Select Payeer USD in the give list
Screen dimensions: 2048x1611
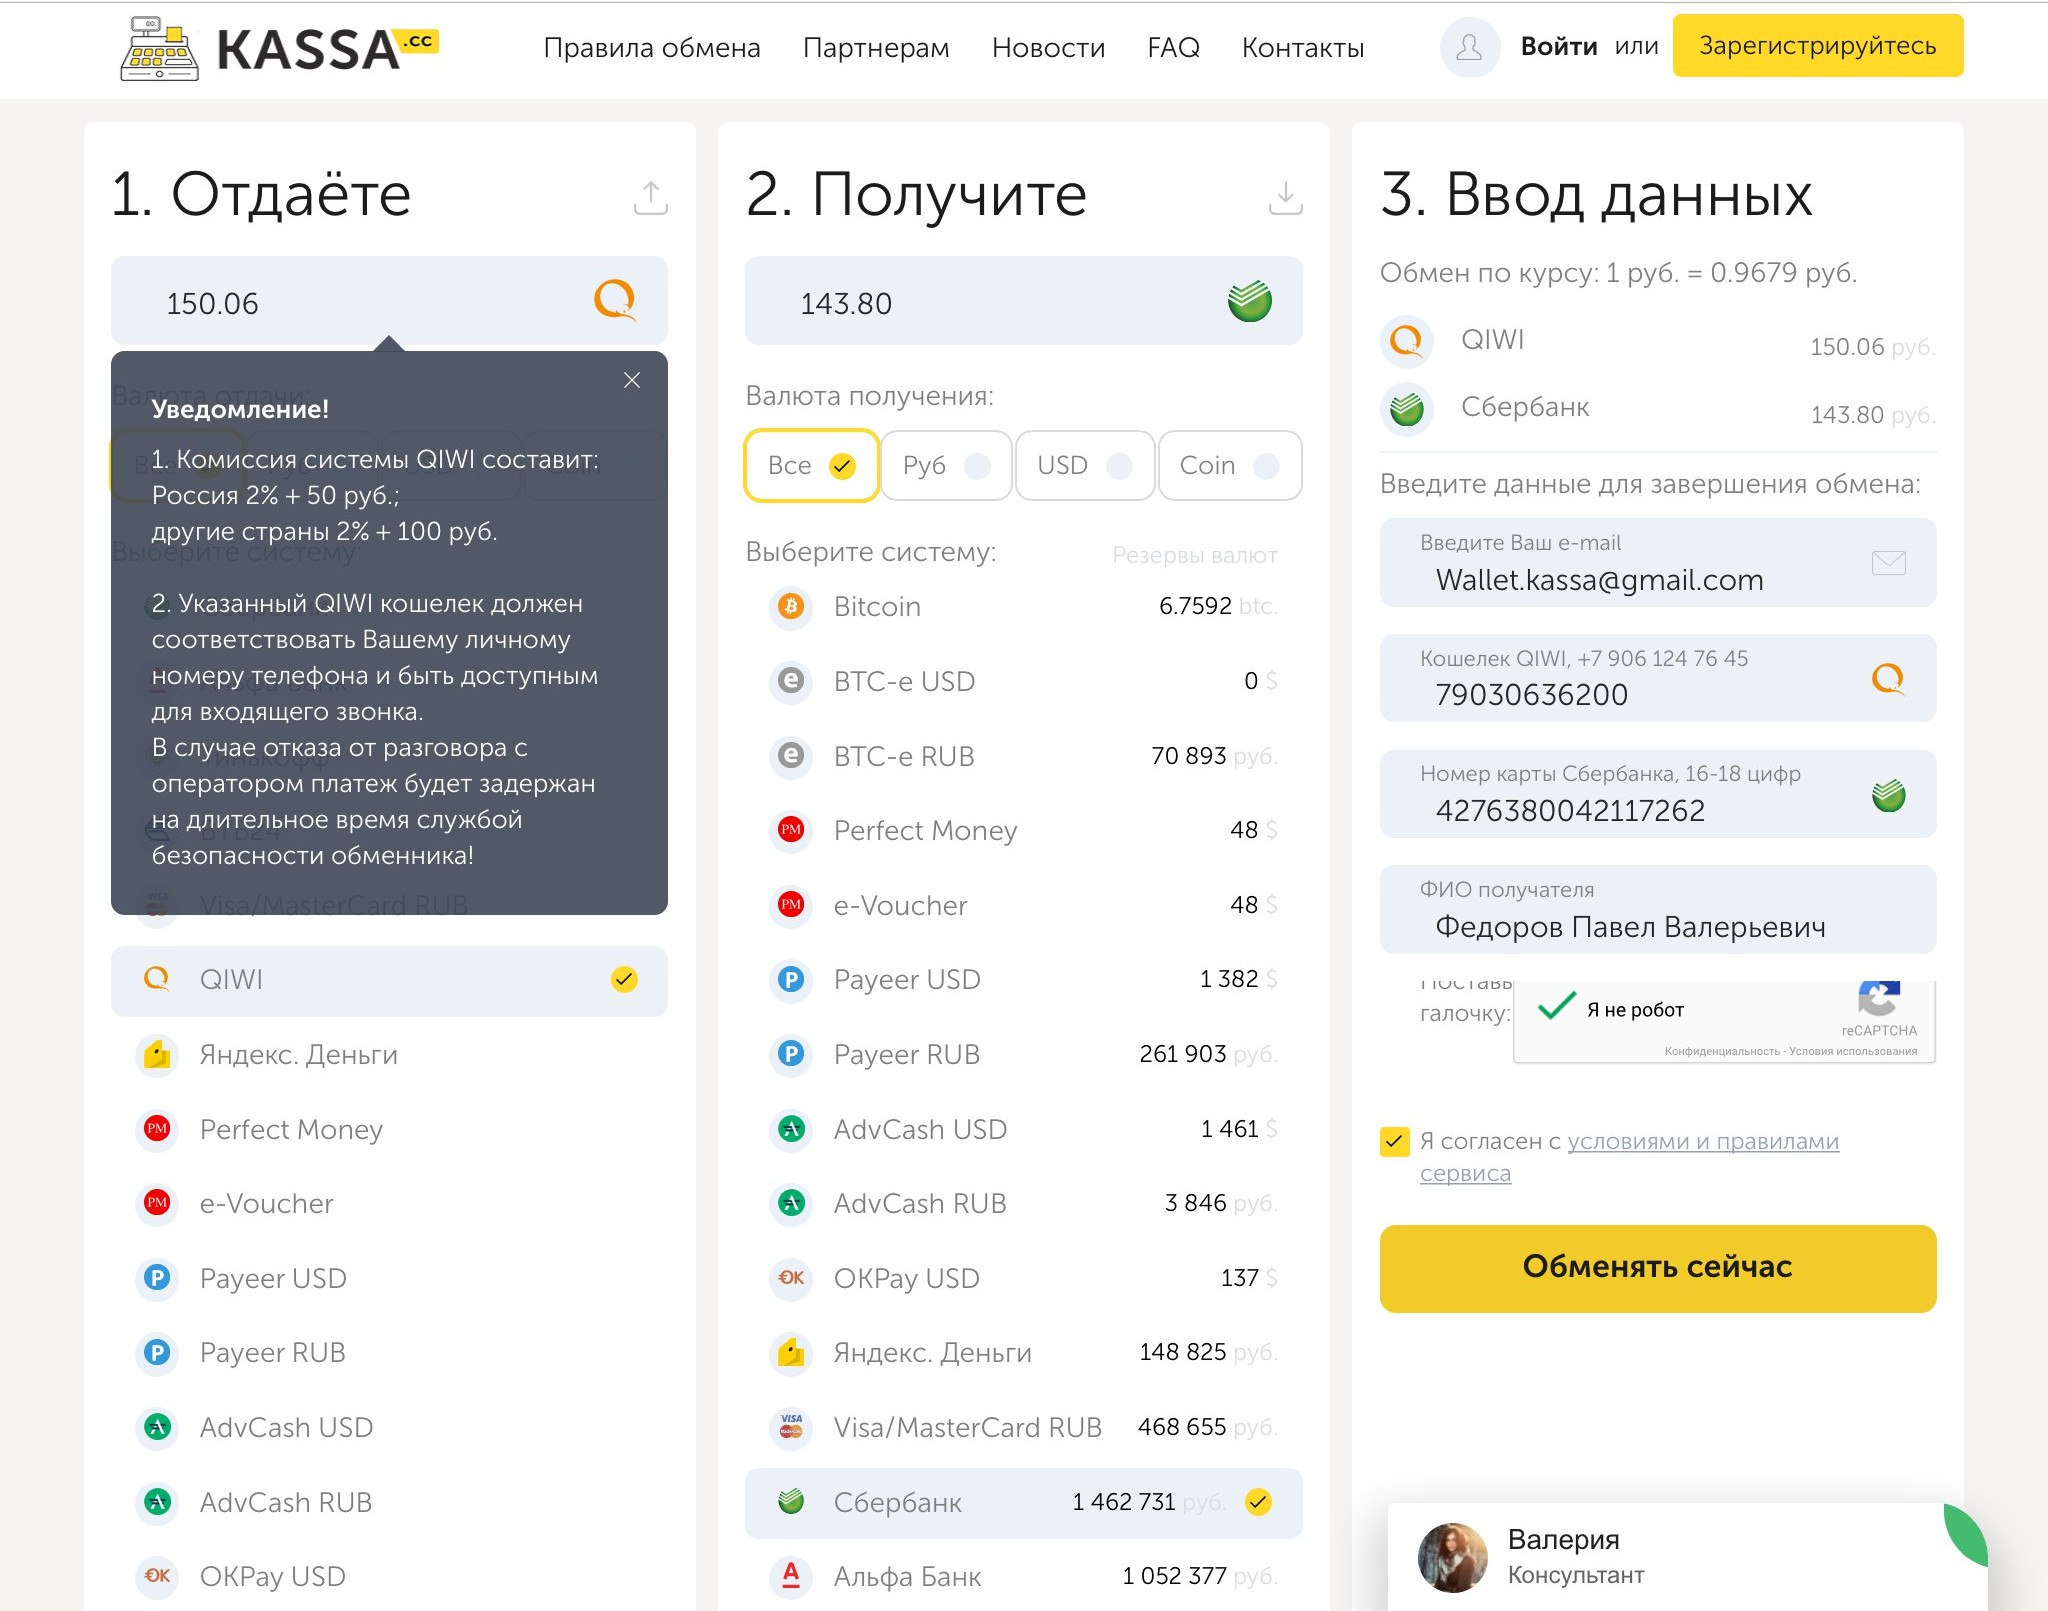tap(389, 1278)
